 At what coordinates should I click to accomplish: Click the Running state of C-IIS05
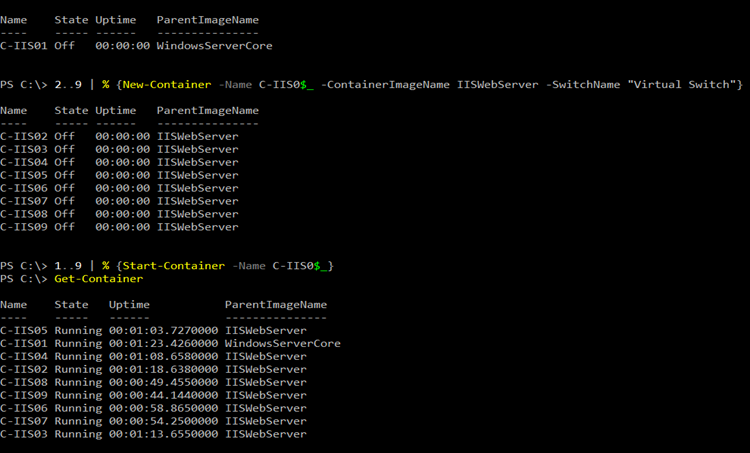pos(78,331)
